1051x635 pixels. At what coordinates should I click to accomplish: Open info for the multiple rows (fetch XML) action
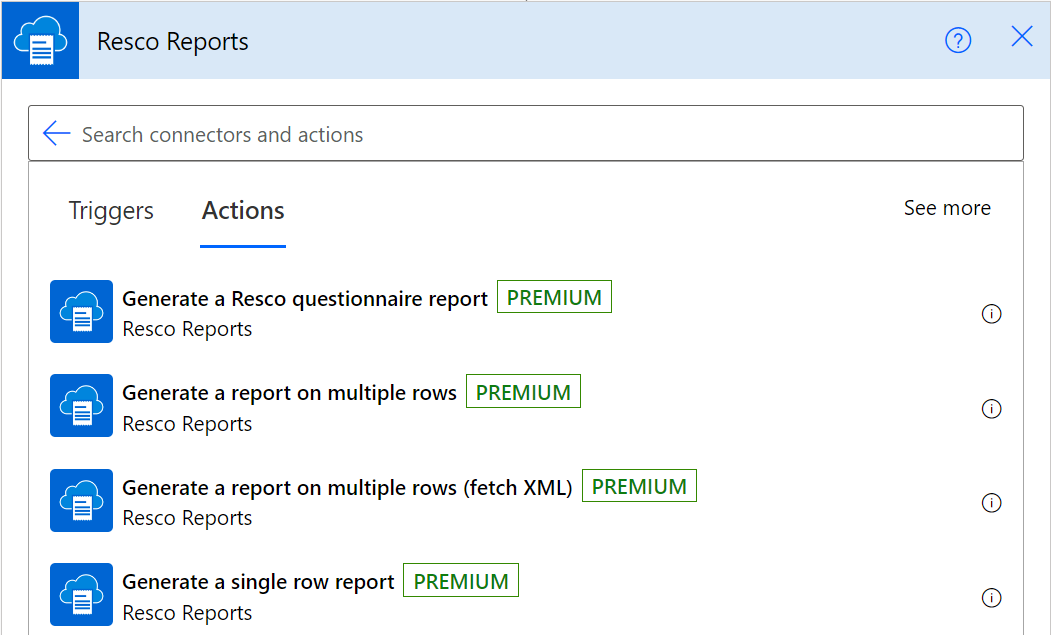click(x=991, y=503)
